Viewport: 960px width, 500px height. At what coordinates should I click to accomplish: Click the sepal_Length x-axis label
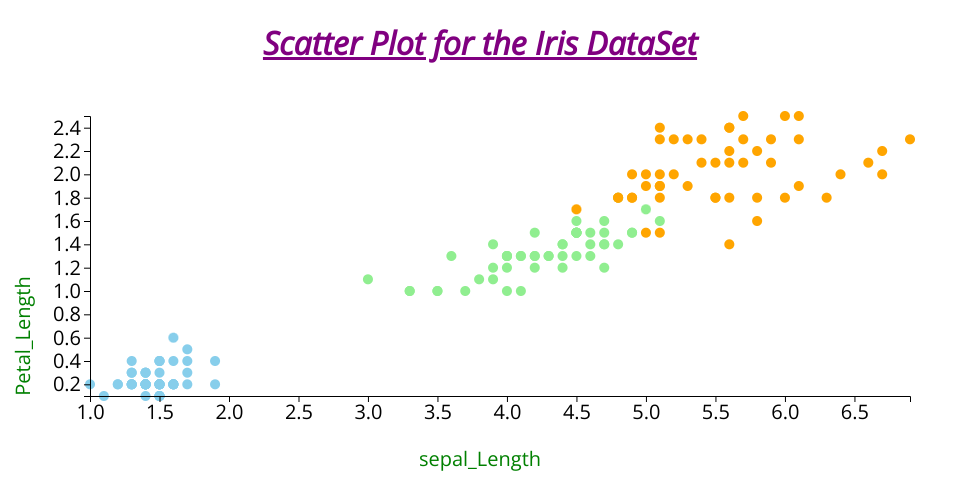pos(480,459)
